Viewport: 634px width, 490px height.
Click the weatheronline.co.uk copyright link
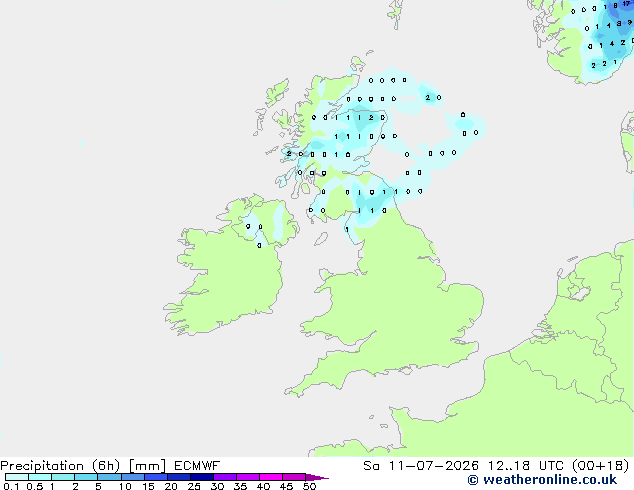[542, 480]
